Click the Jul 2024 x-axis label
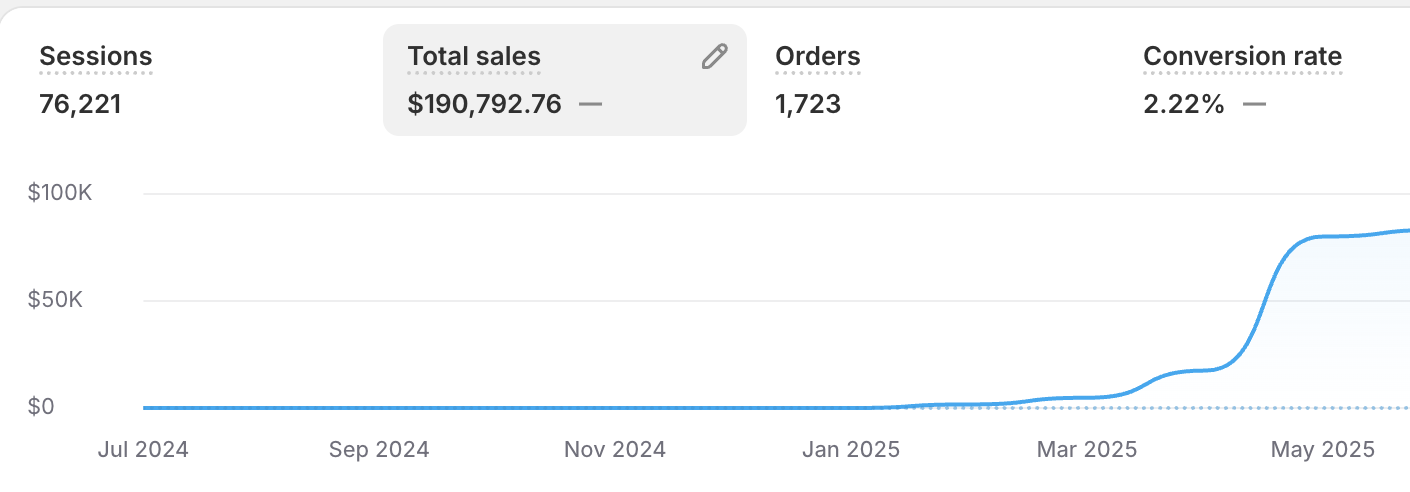Screen dimensions: 1410x492 143,450
